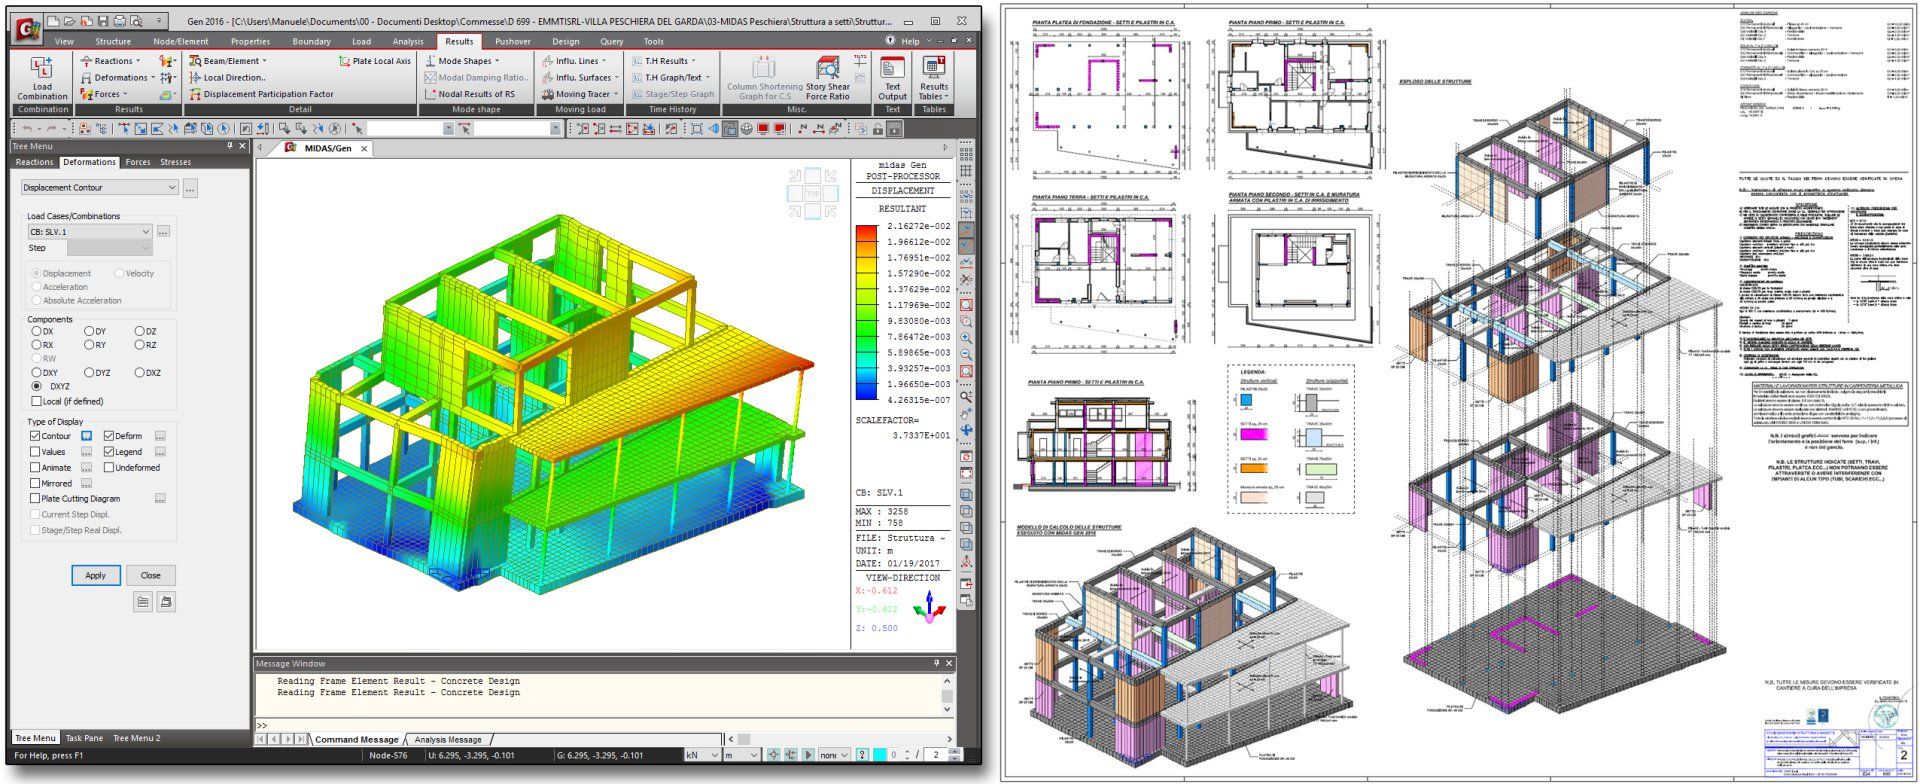Switch to the Task Pane tab
The height and width of the screenshot is (784, 1920).
tap(85, 738)
